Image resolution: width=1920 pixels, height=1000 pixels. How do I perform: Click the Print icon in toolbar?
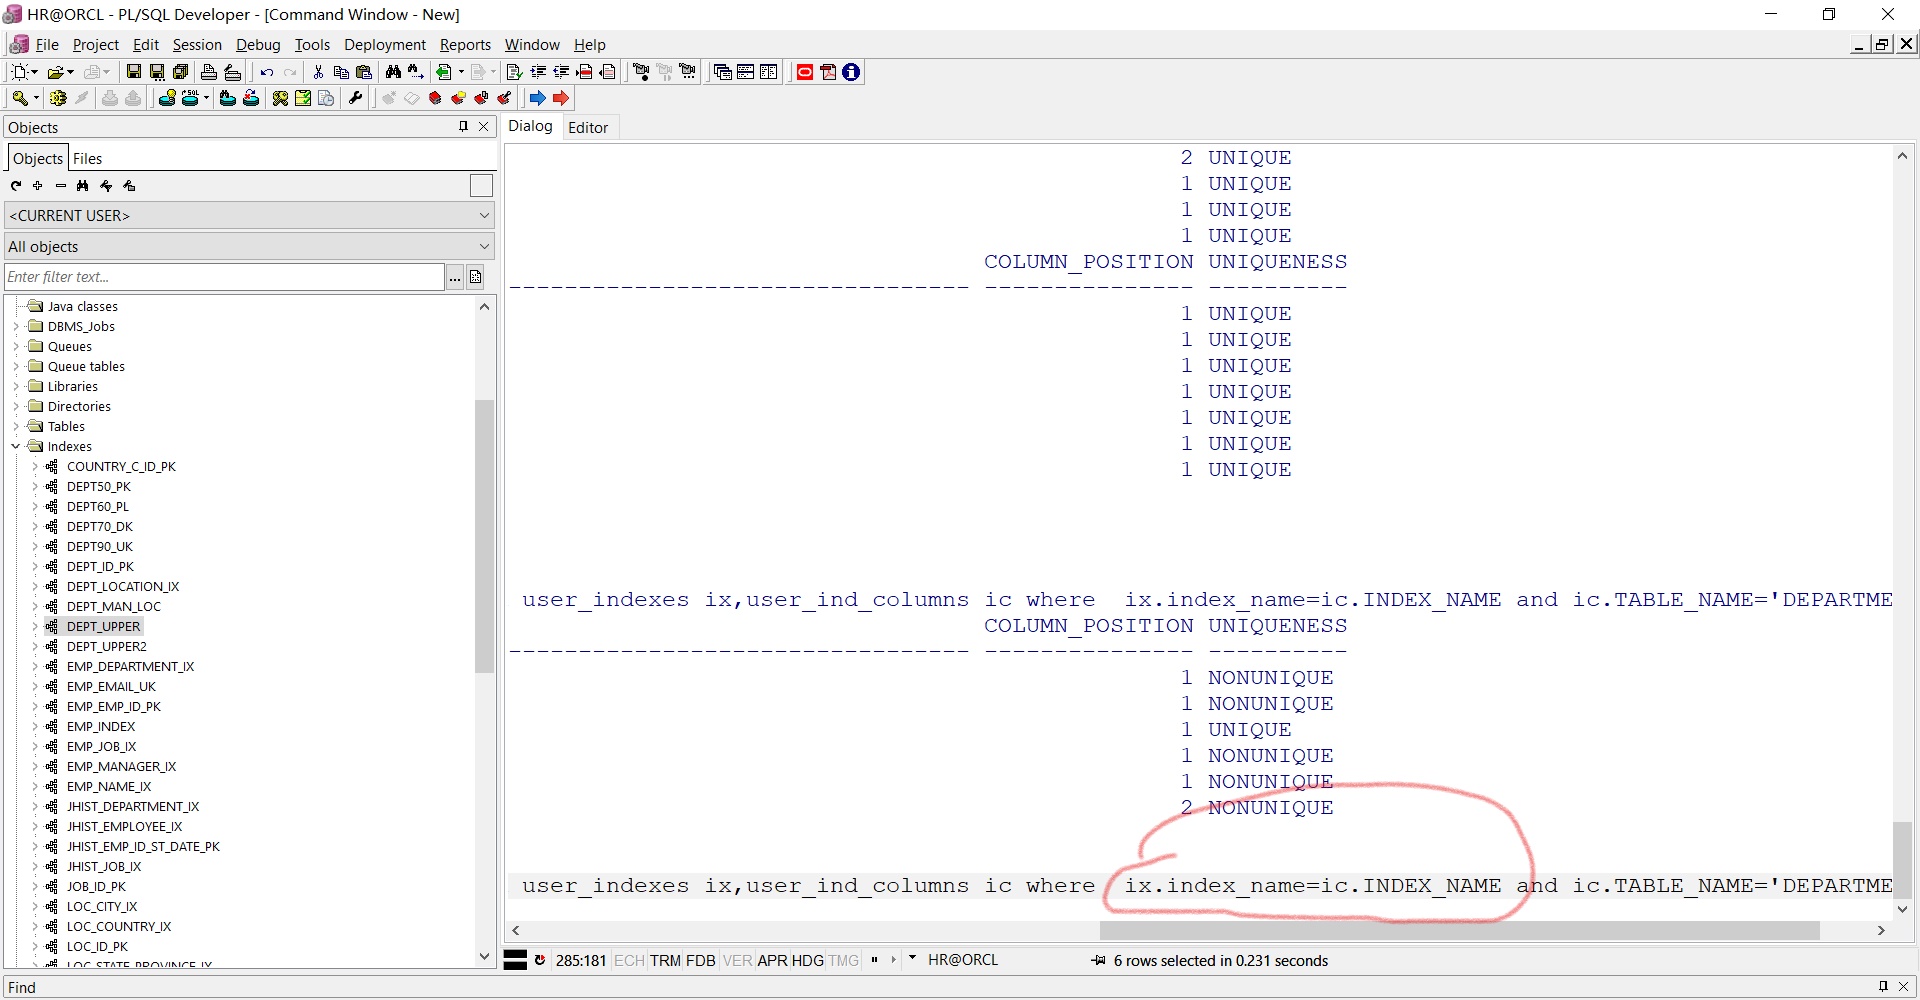pyautogui.click(x=209, y=72)
